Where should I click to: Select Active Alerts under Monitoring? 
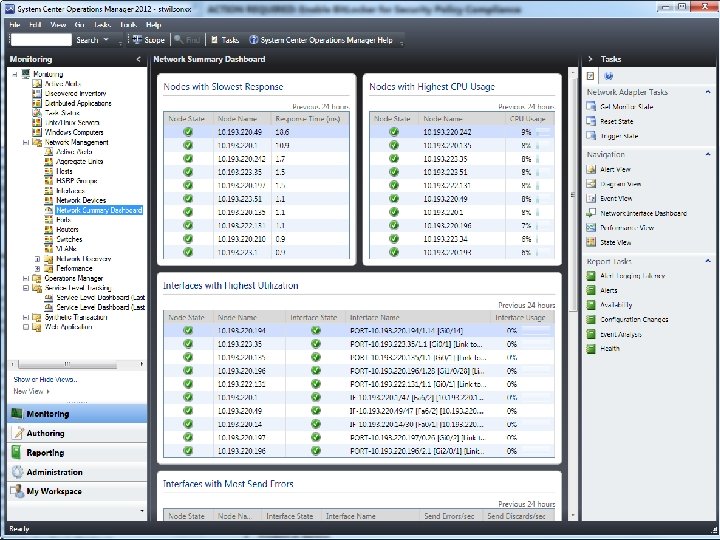pos(62,84)
